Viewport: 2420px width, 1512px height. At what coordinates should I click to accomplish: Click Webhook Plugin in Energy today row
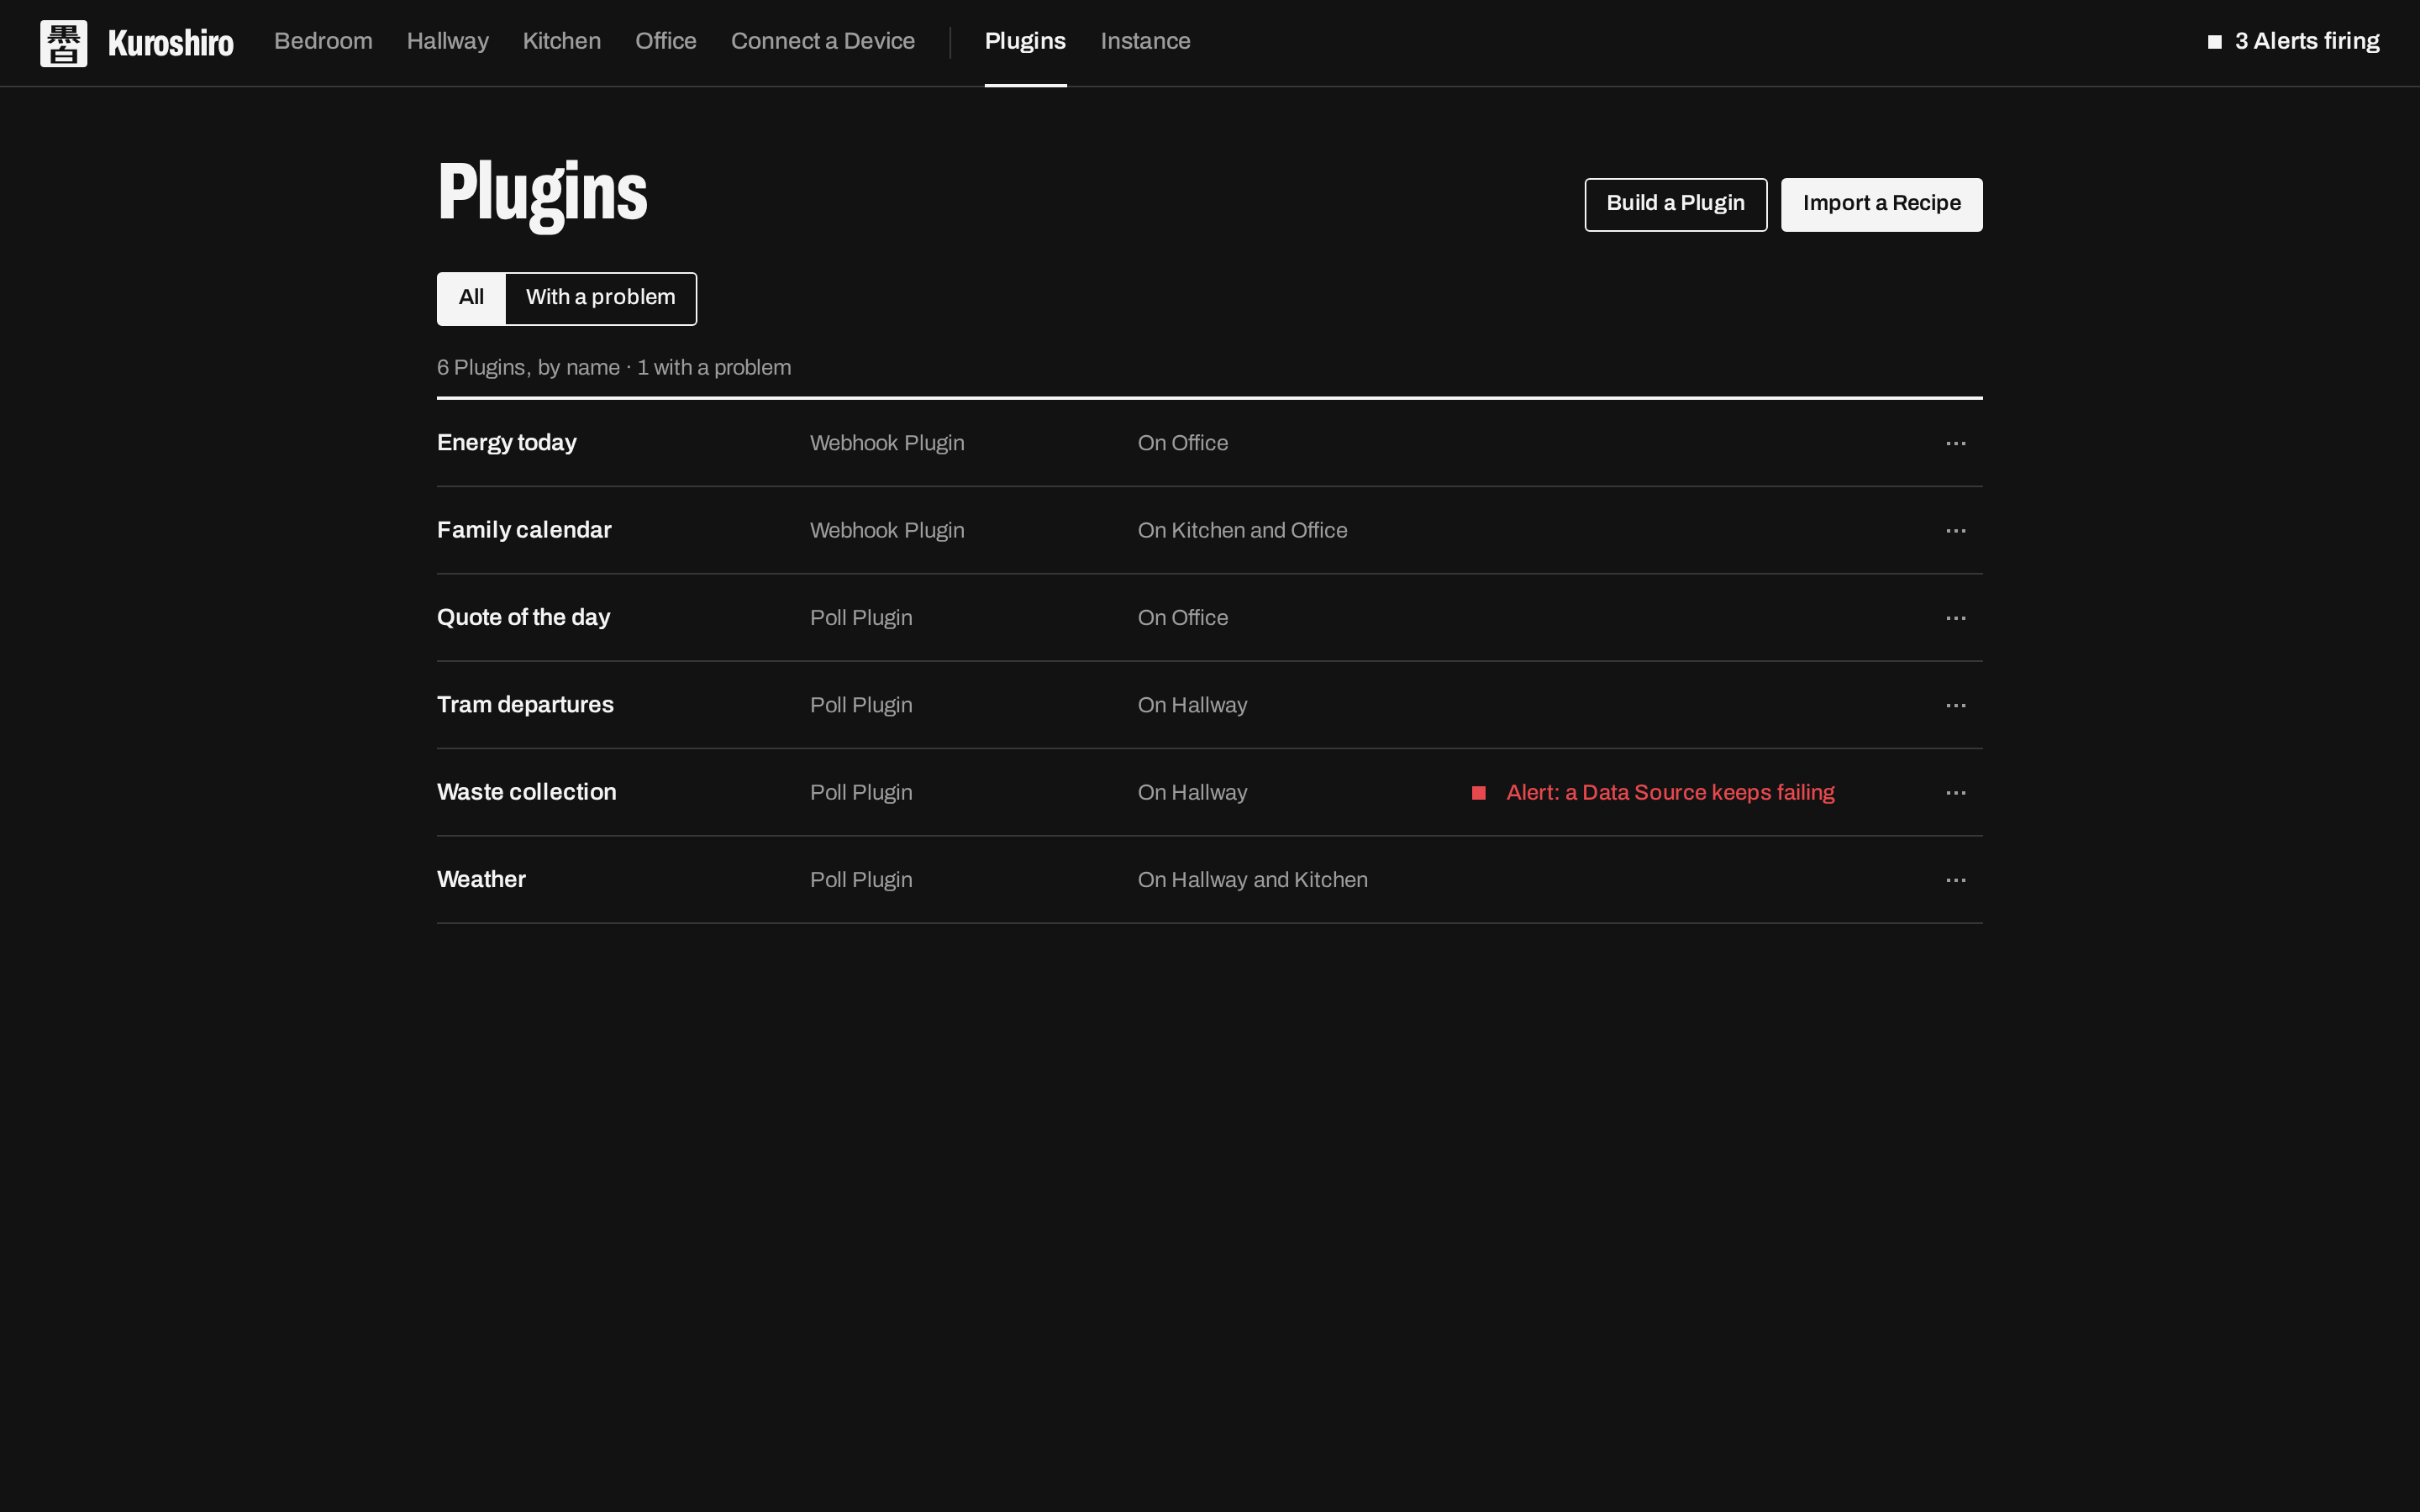[x=886, y=443]
